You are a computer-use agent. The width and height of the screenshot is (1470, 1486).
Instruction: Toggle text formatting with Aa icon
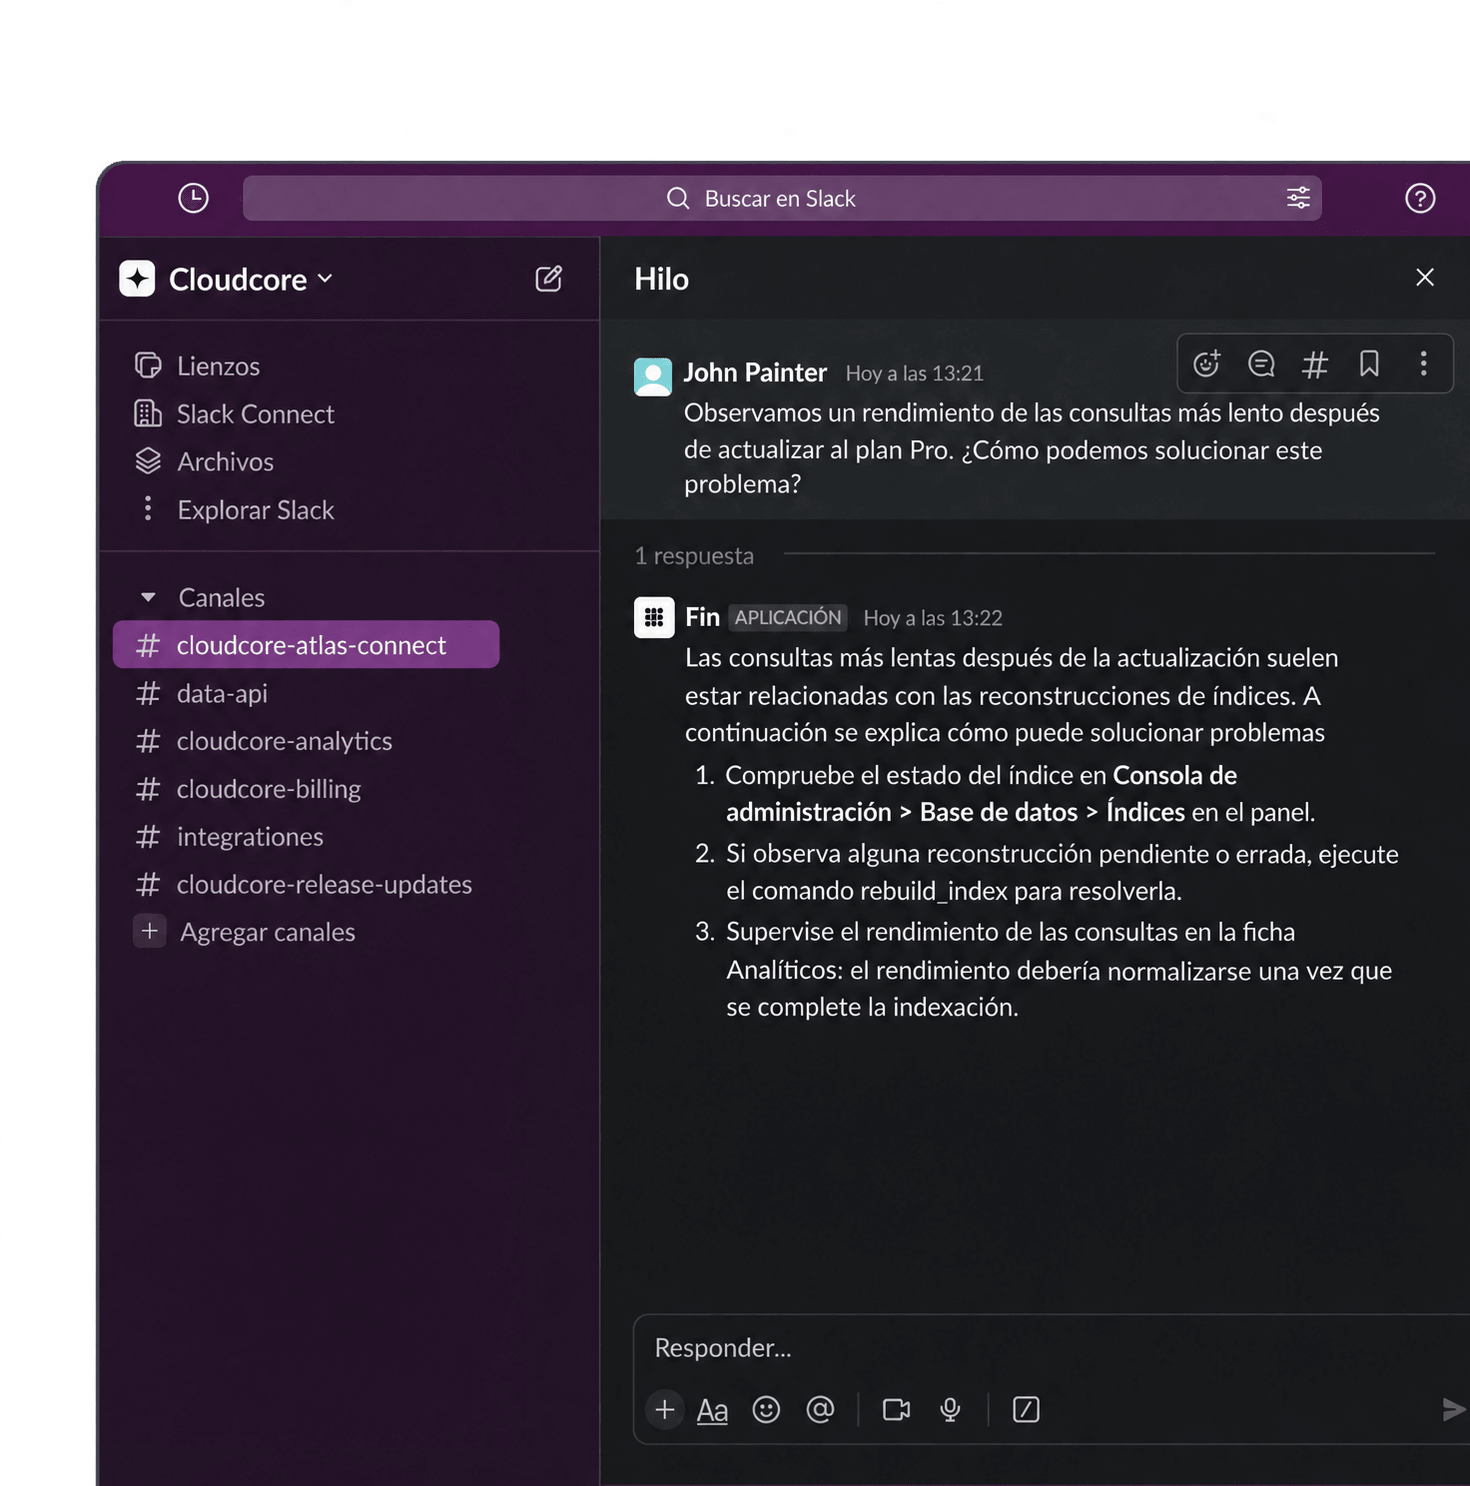(x=712, y=1410)
